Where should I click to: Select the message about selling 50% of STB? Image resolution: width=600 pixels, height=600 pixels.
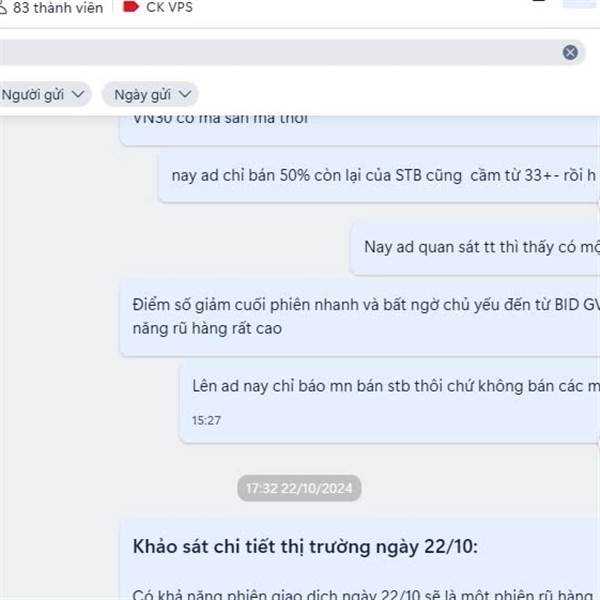pos(379,176)
